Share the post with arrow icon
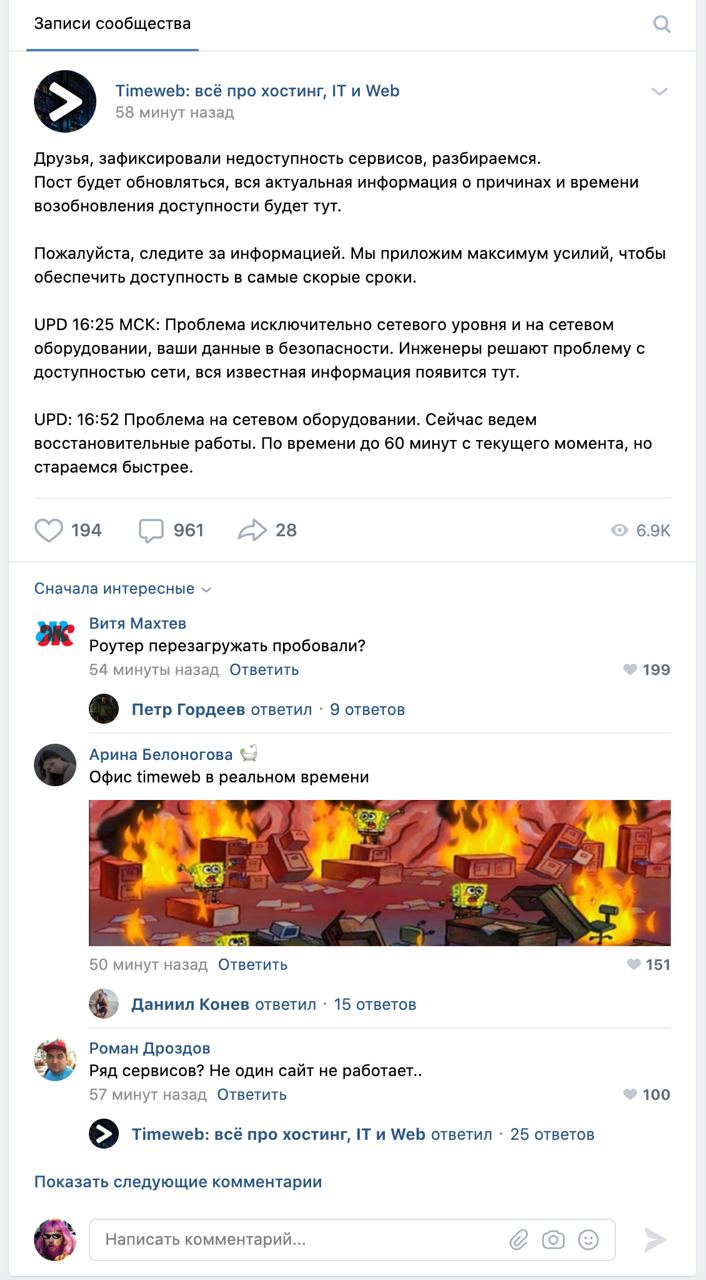 tap(252, 530)
